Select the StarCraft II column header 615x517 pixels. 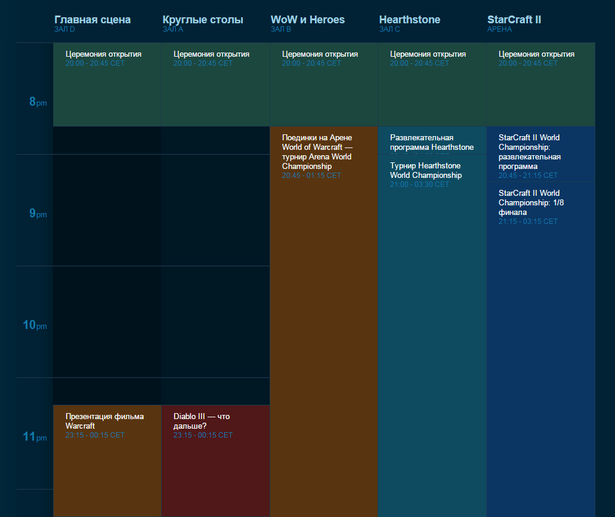pyautogui.click(x=514, y=20)
